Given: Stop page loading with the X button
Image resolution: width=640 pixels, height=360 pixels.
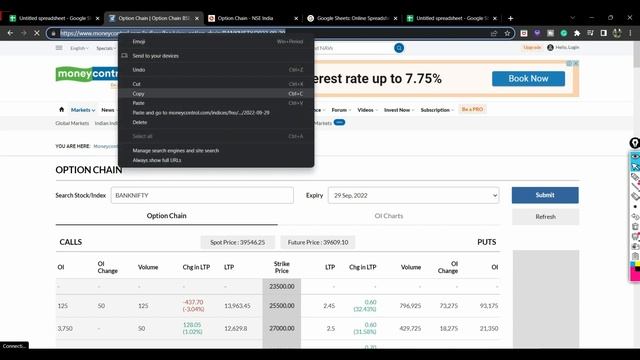Looking at the screenshot, I should click(36, 33).
